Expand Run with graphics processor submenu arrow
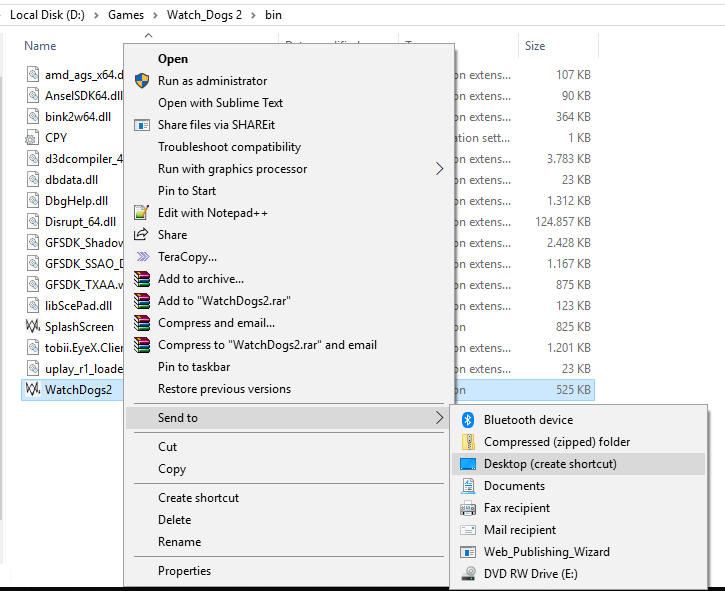 tap(439, 169)
